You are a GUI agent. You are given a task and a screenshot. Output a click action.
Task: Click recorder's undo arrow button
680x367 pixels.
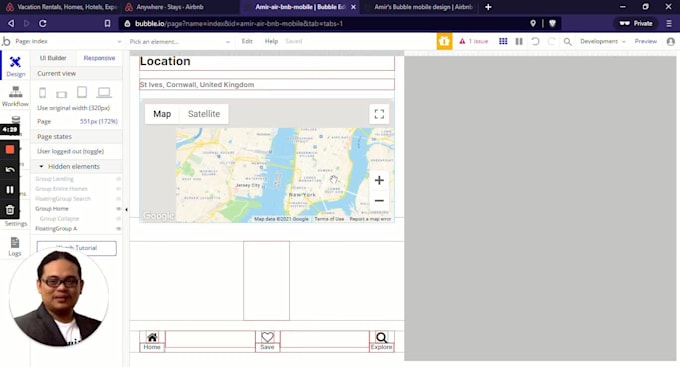pos(10,170)
